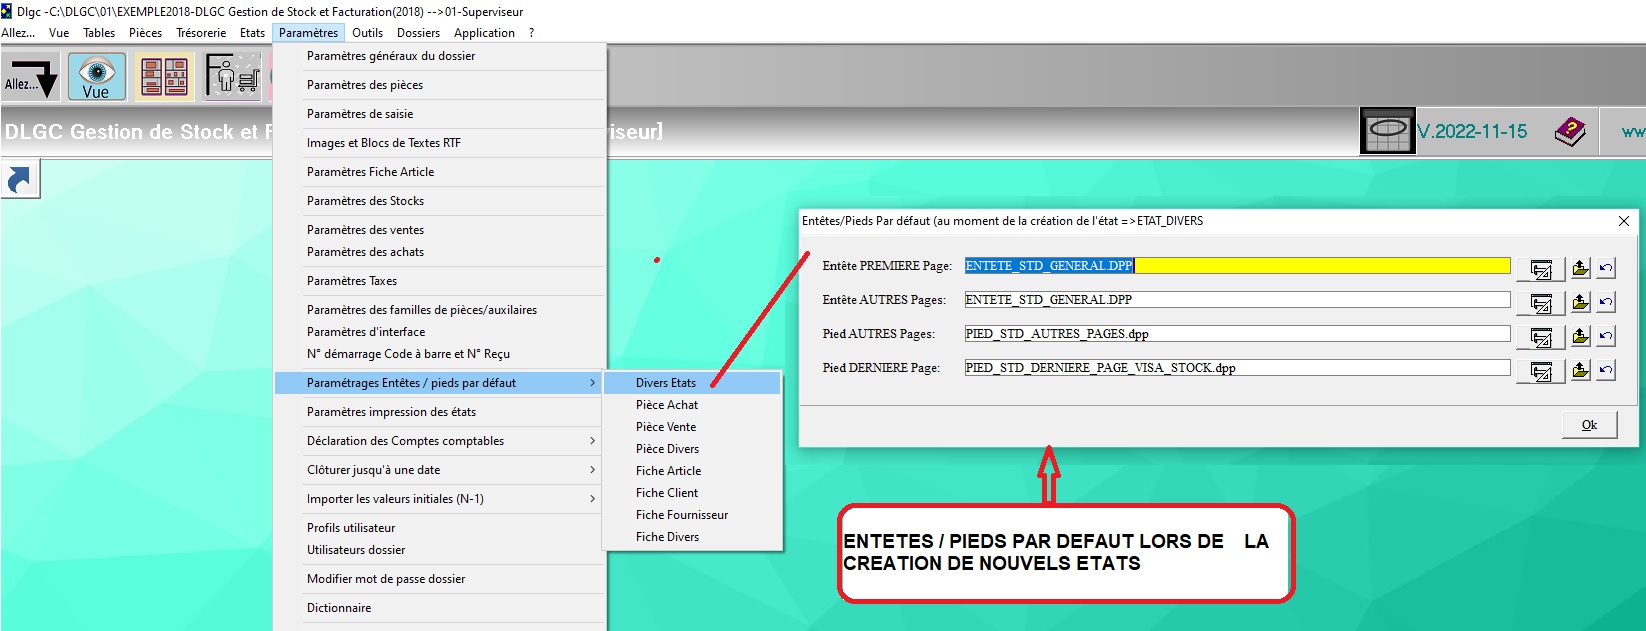The width and height of the screenshot is (1646, 631).
Task: Select Divers Etats in submenu
Action: tap(692, 383)
